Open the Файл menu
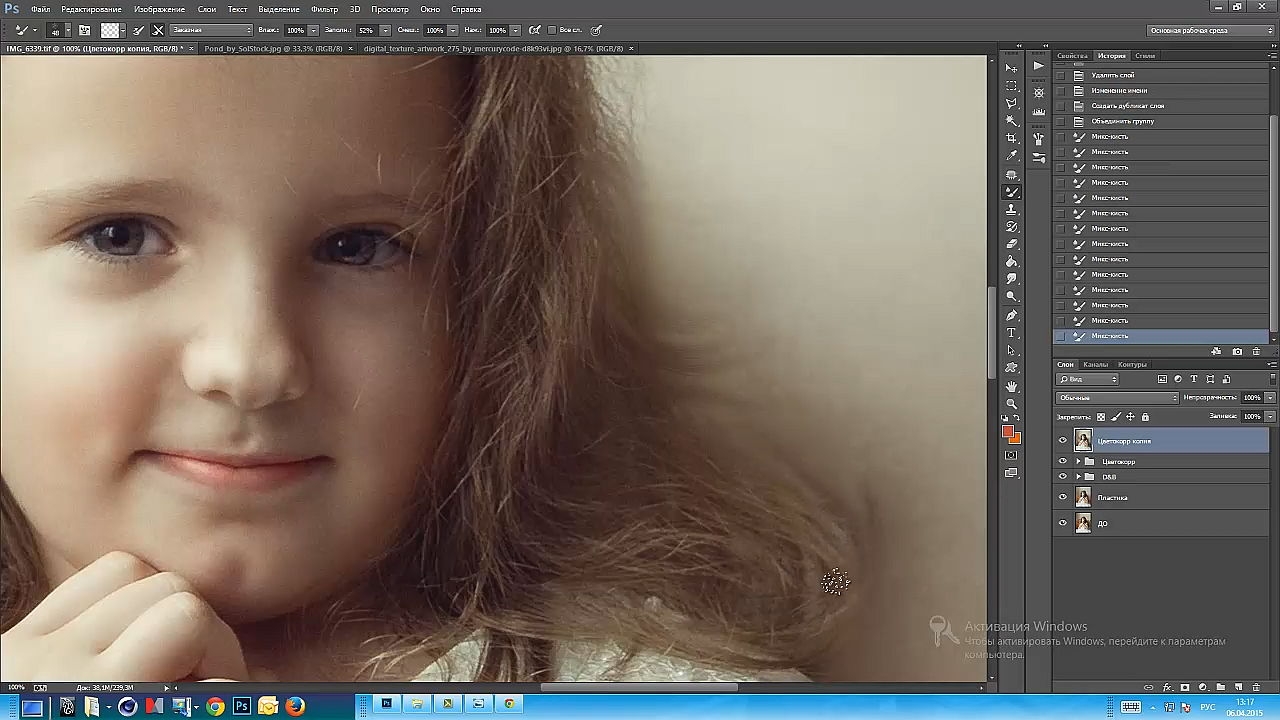The width and height of the screenshot is (1280, 720). [x=40, y=9]
